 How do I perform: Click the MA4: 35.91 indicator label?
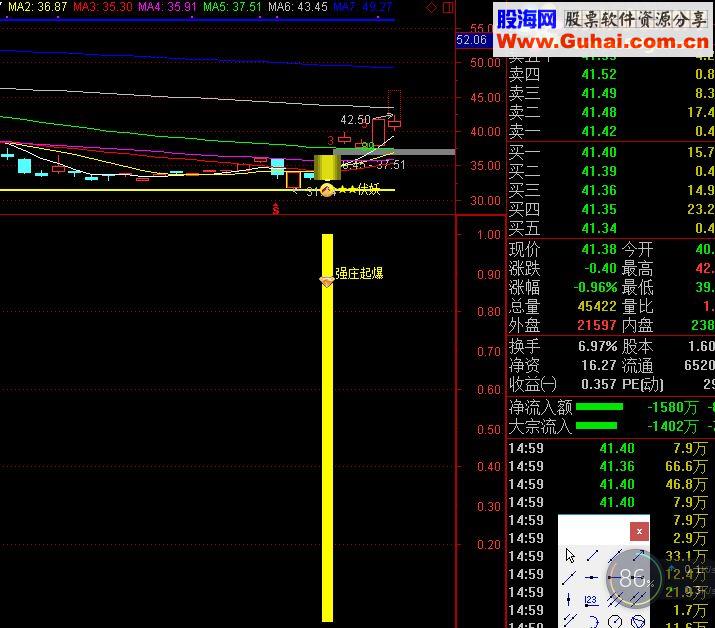pyautogui.click(x=167, y=7)
